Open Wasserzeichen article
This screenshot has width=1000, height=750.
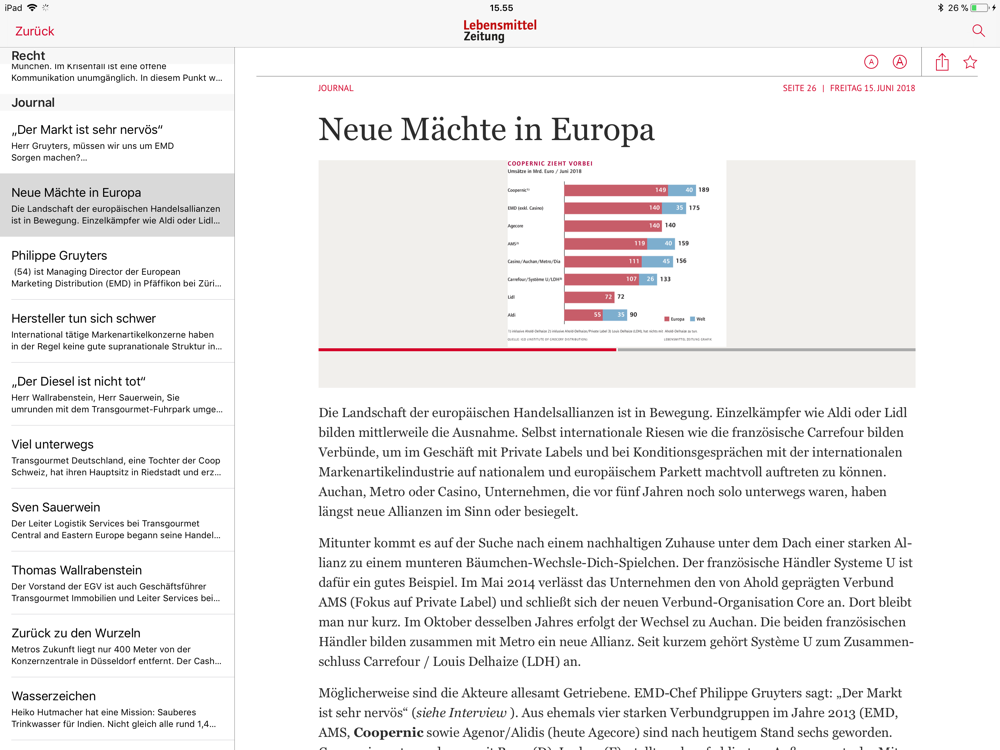point(117,709)
